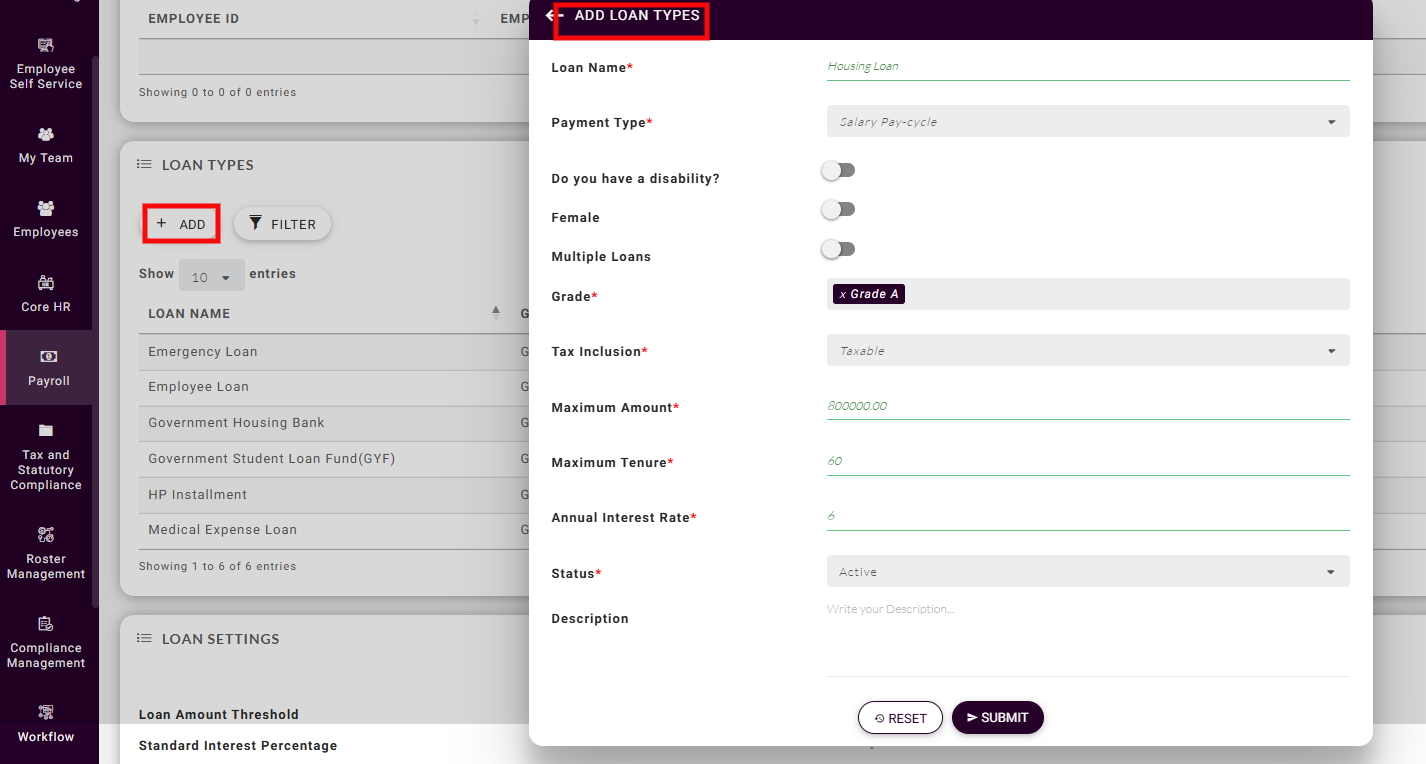The image size is (1426, 764).
Task: Select the My Team sidebar icon
Action: pyautogui.click(x=46, y=134)
